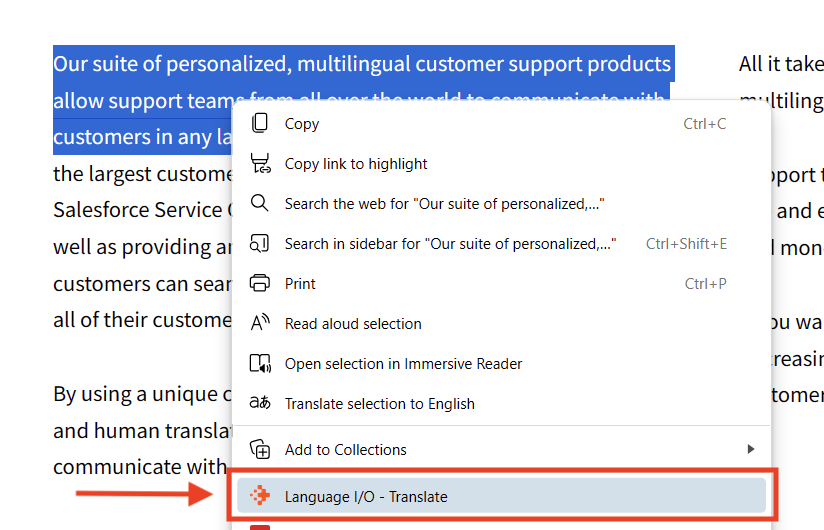Screen dimensions: 824x530
Task: Choose Translate selection to English
Action: [501, 403]
